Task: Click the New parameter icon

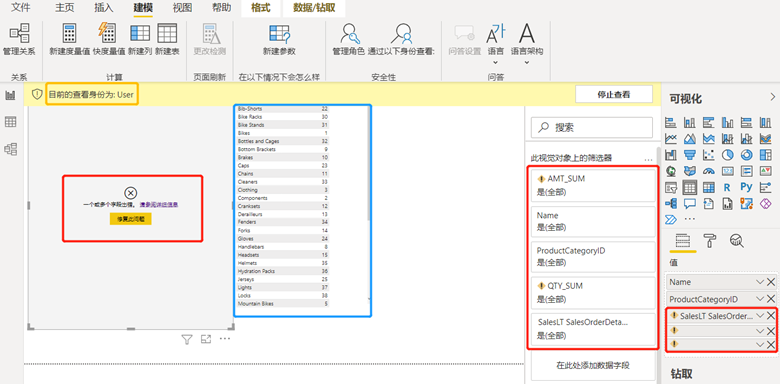Action: [x=280, y=33]
